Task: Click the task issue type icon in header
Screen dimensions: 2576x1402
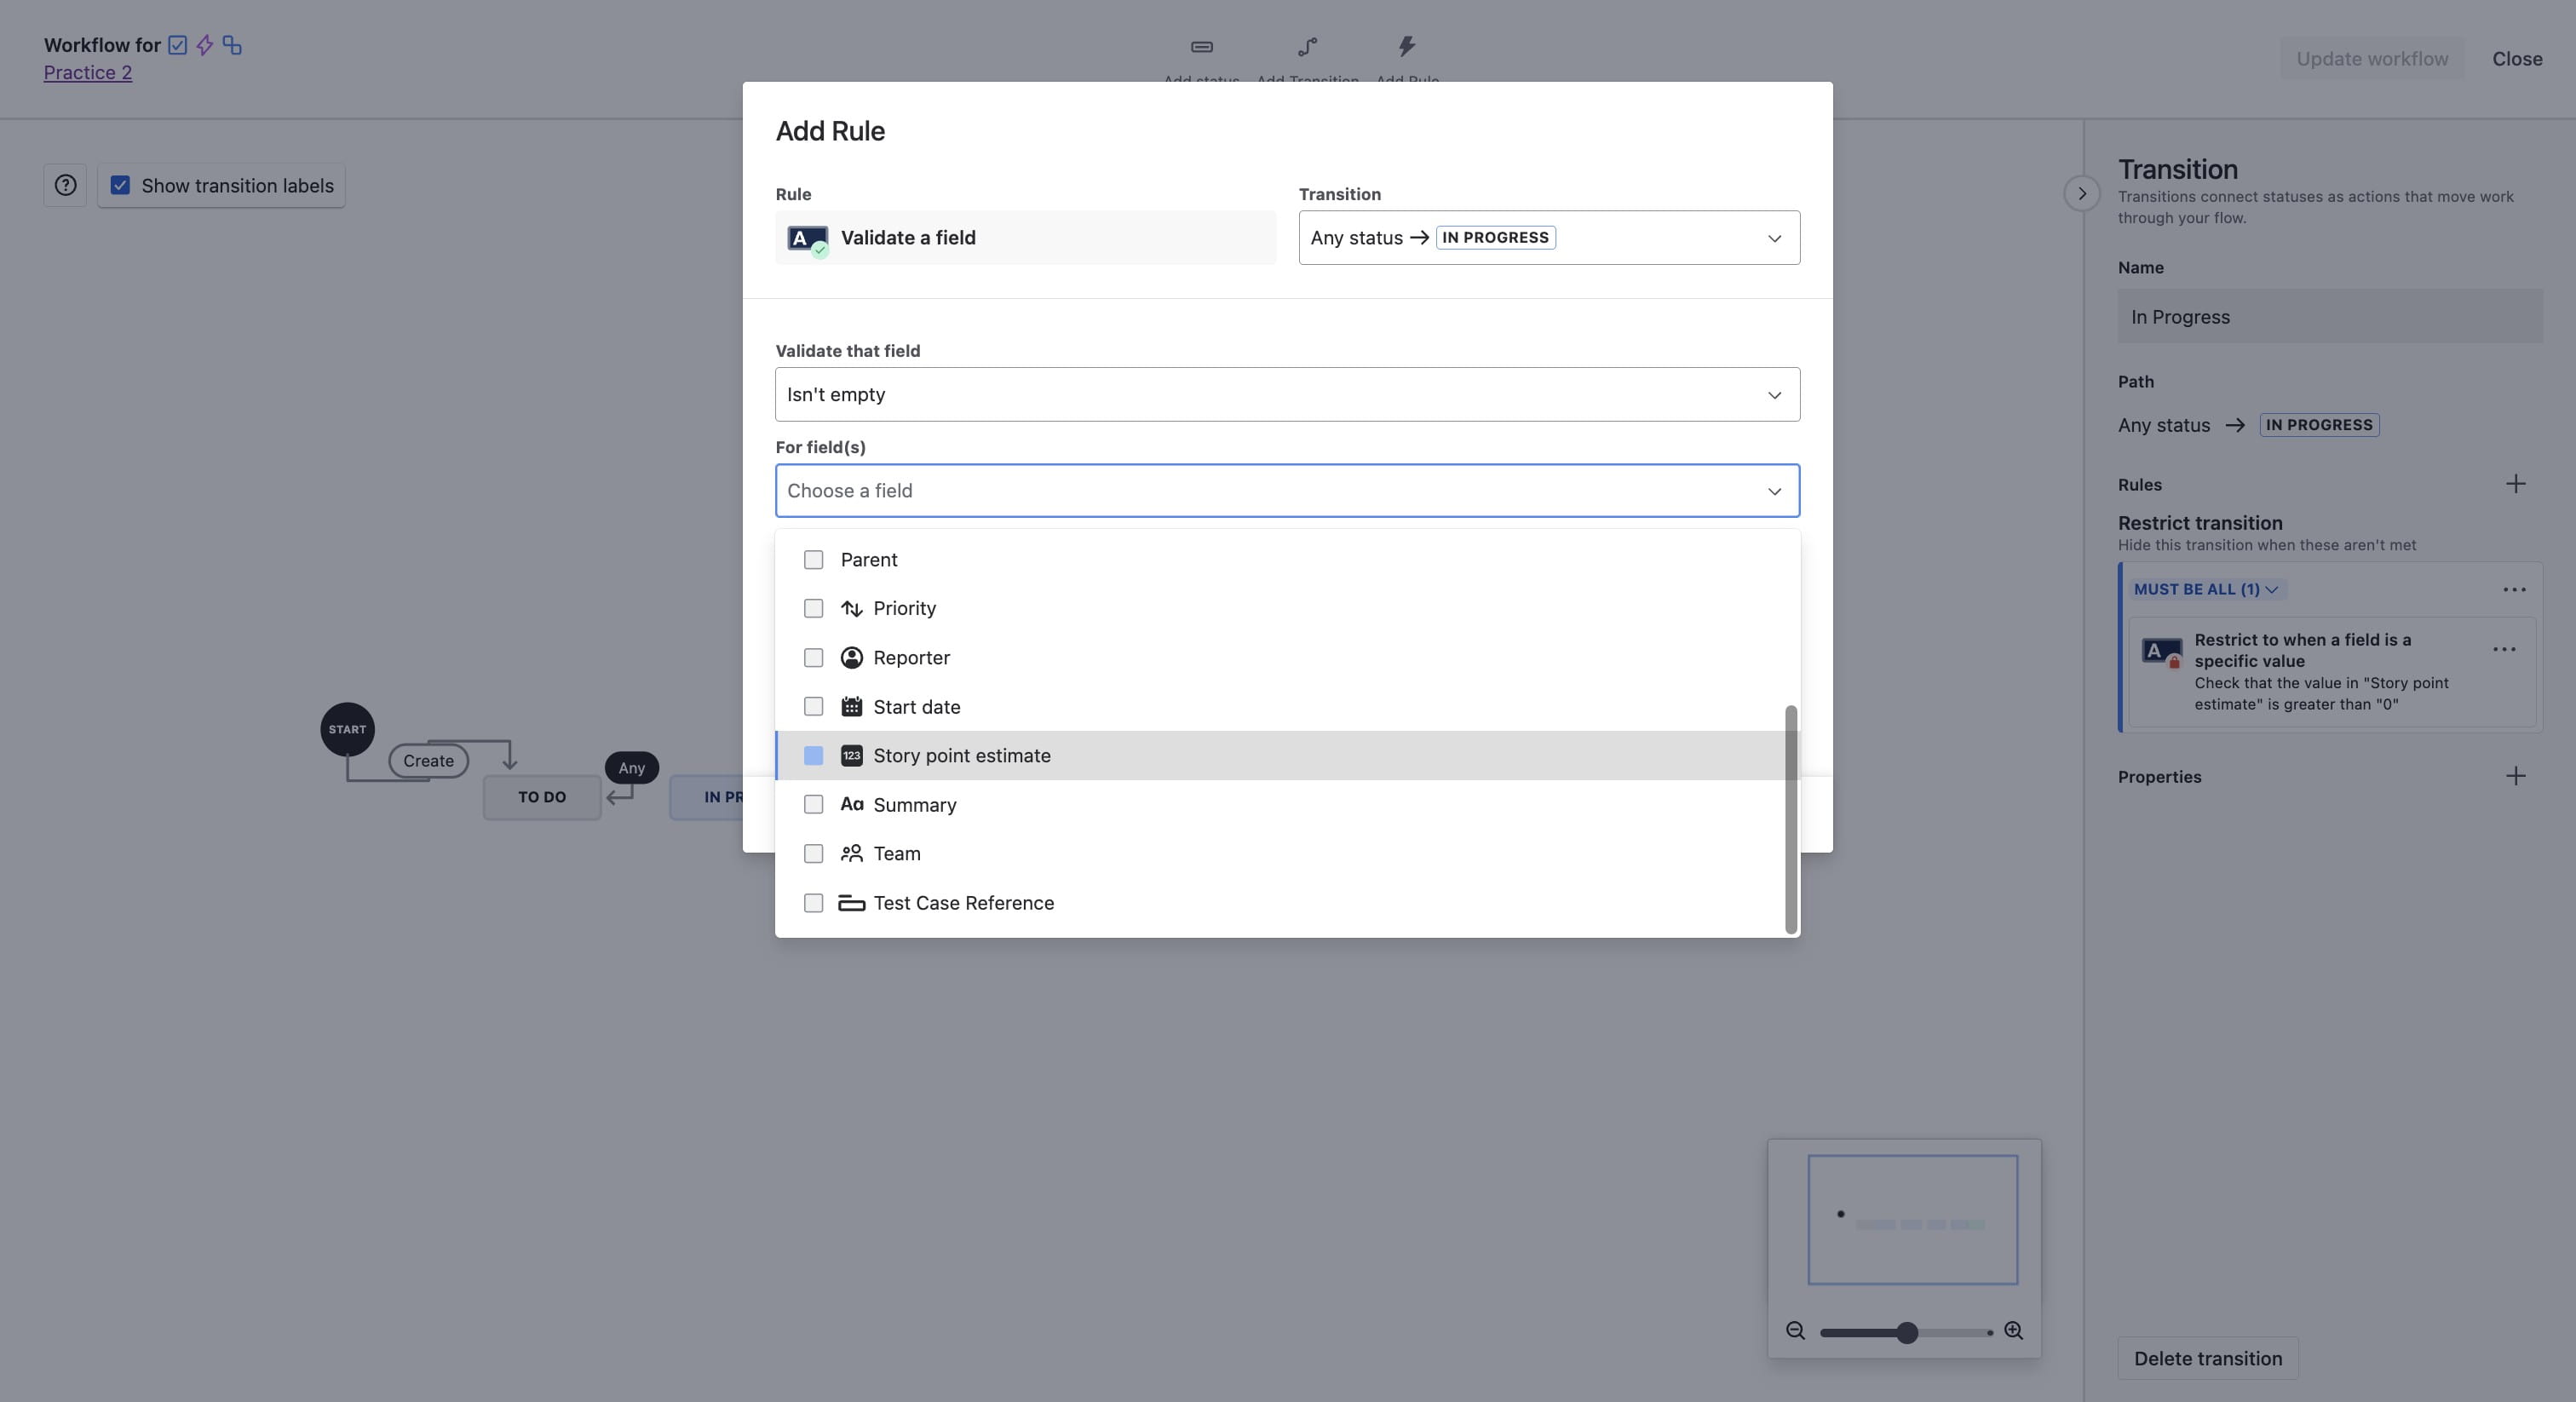Action: pos(178,45)
